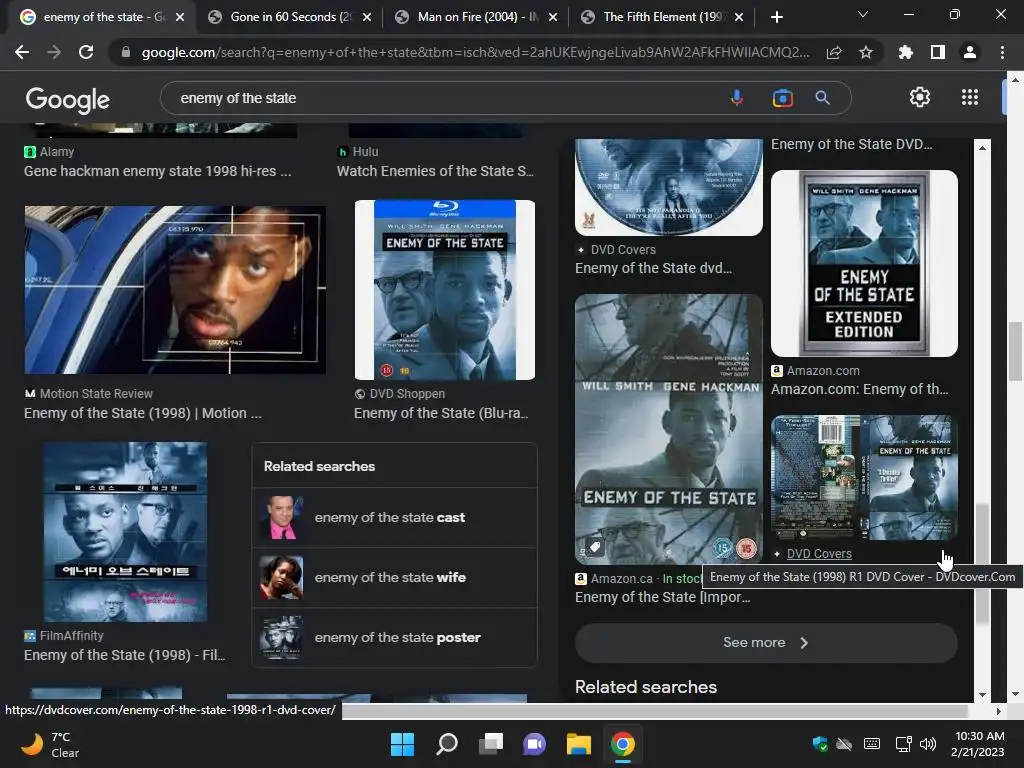This screenshot has width=1024, height=768.
Task: Open Chrome's three-dot menu
Action: coord(1002,52)
